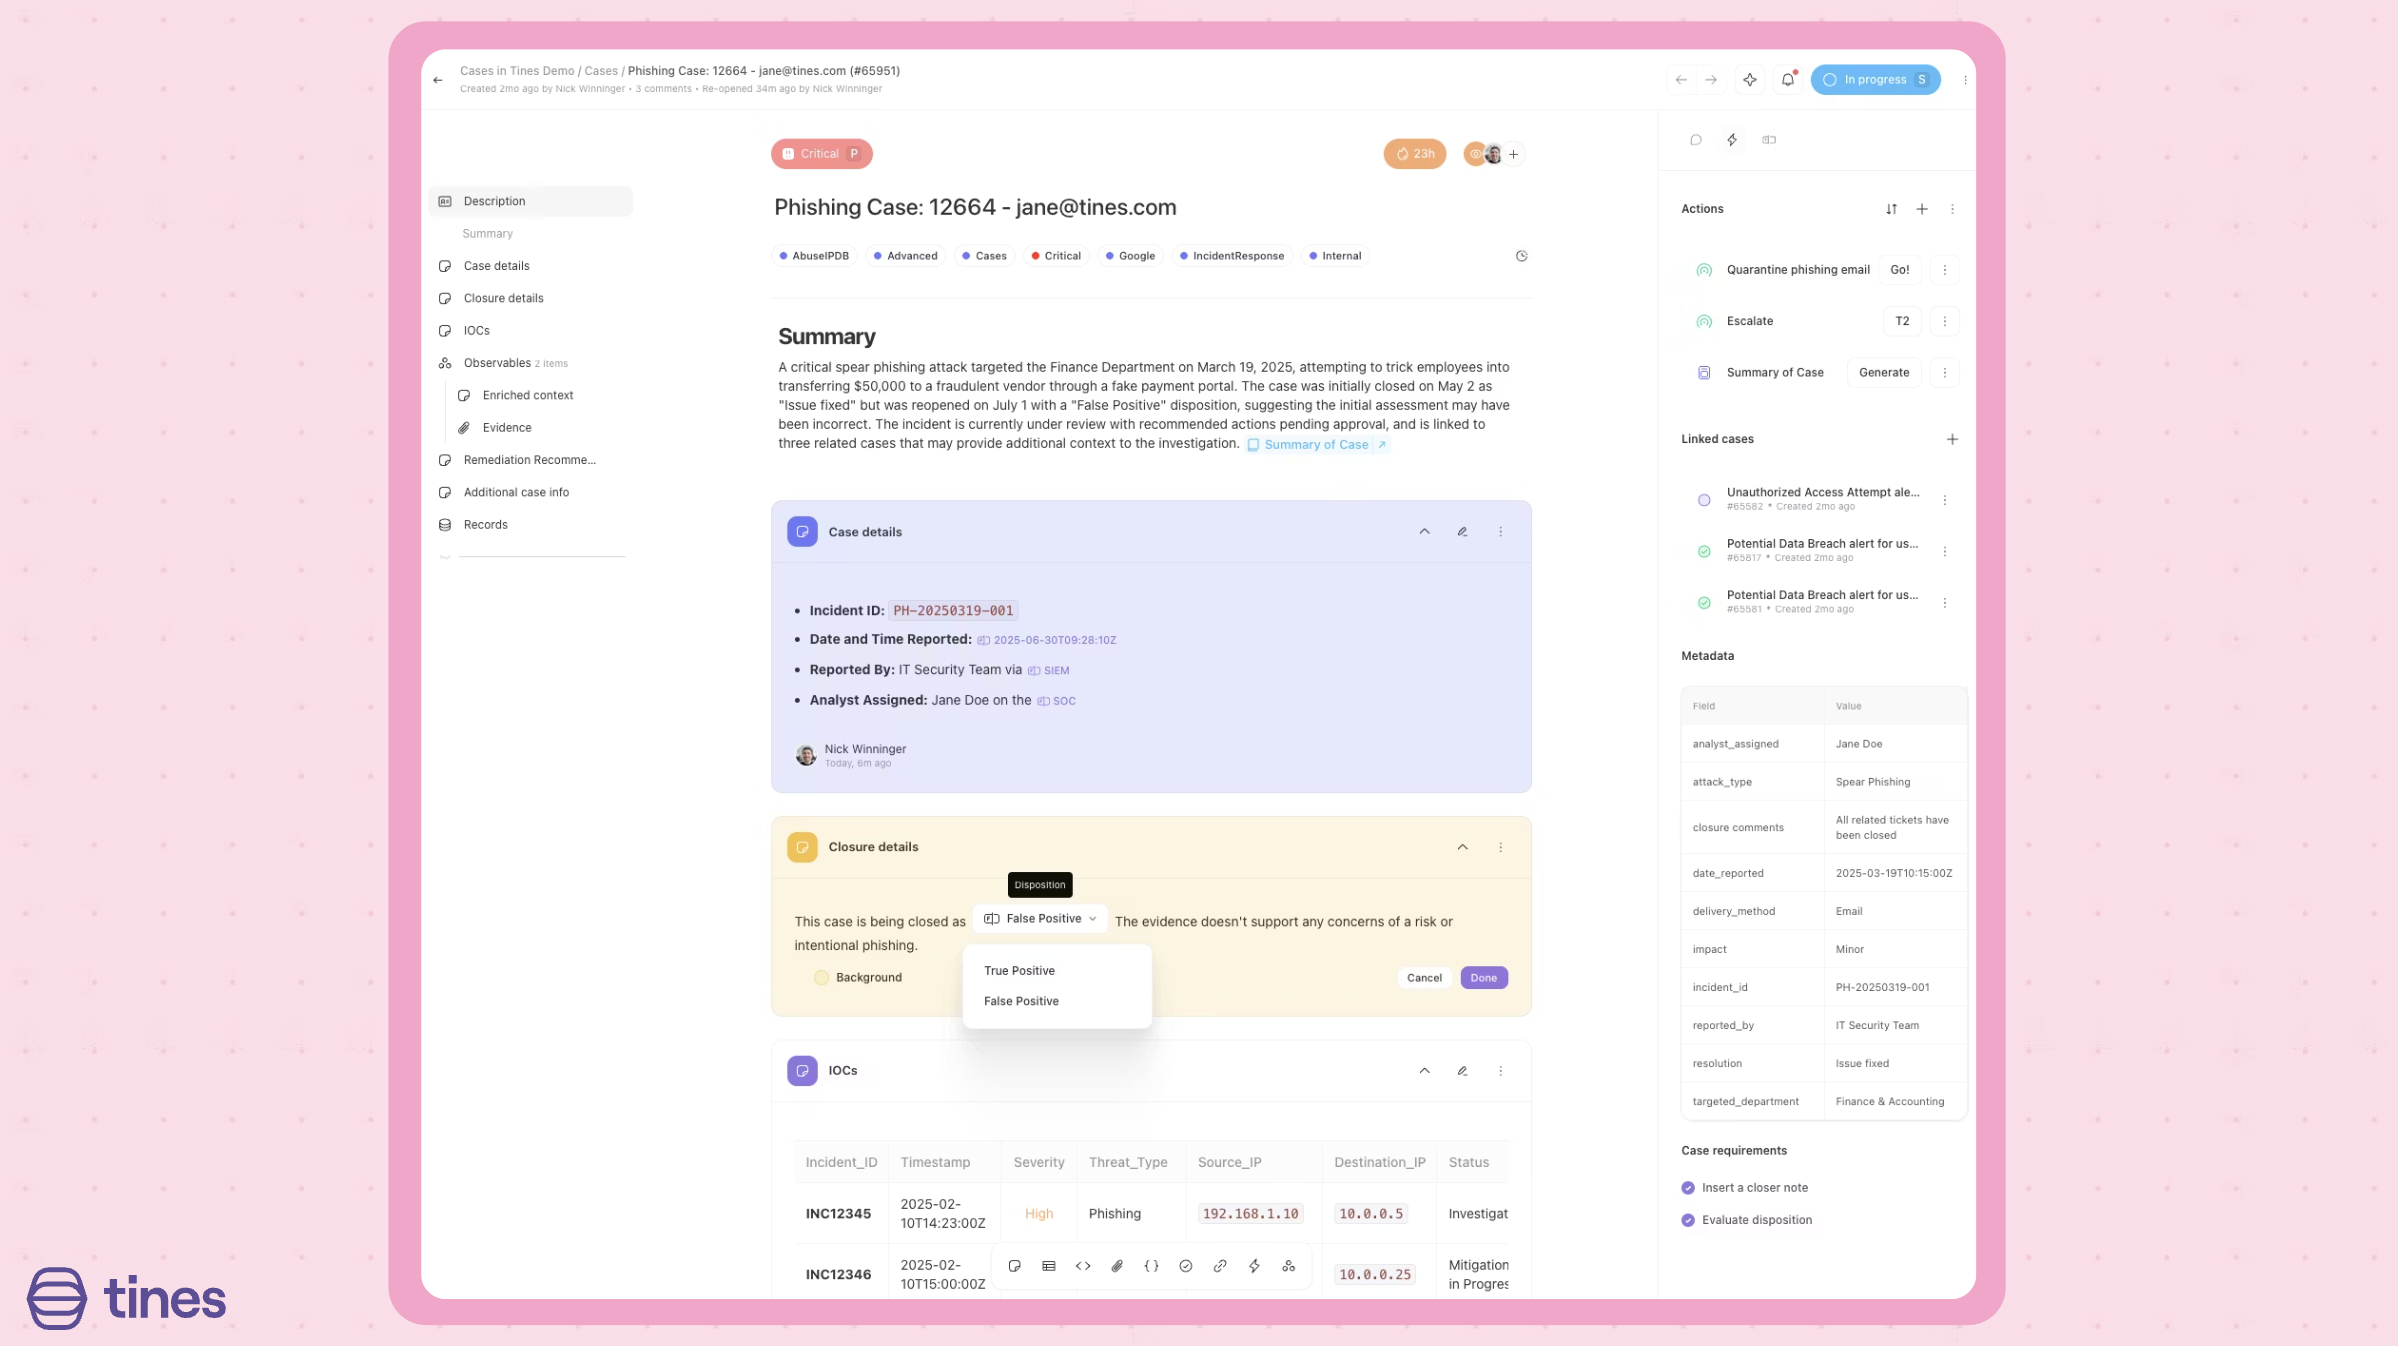Image resolution: width=2398 pixels, height=1346 pixels.
Task: Open the False Positive disposition dropdown
Action: tap(1040, 919)
